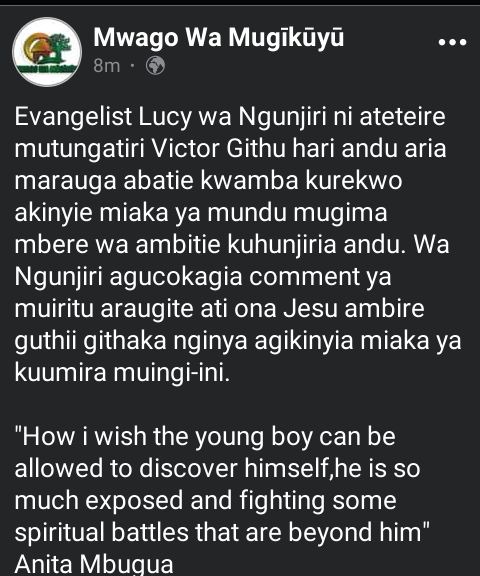Open Mwago Wa Mugĩkũyũ profile picture
The height and width of the screenshot is (576, 480).
[47, 52]
